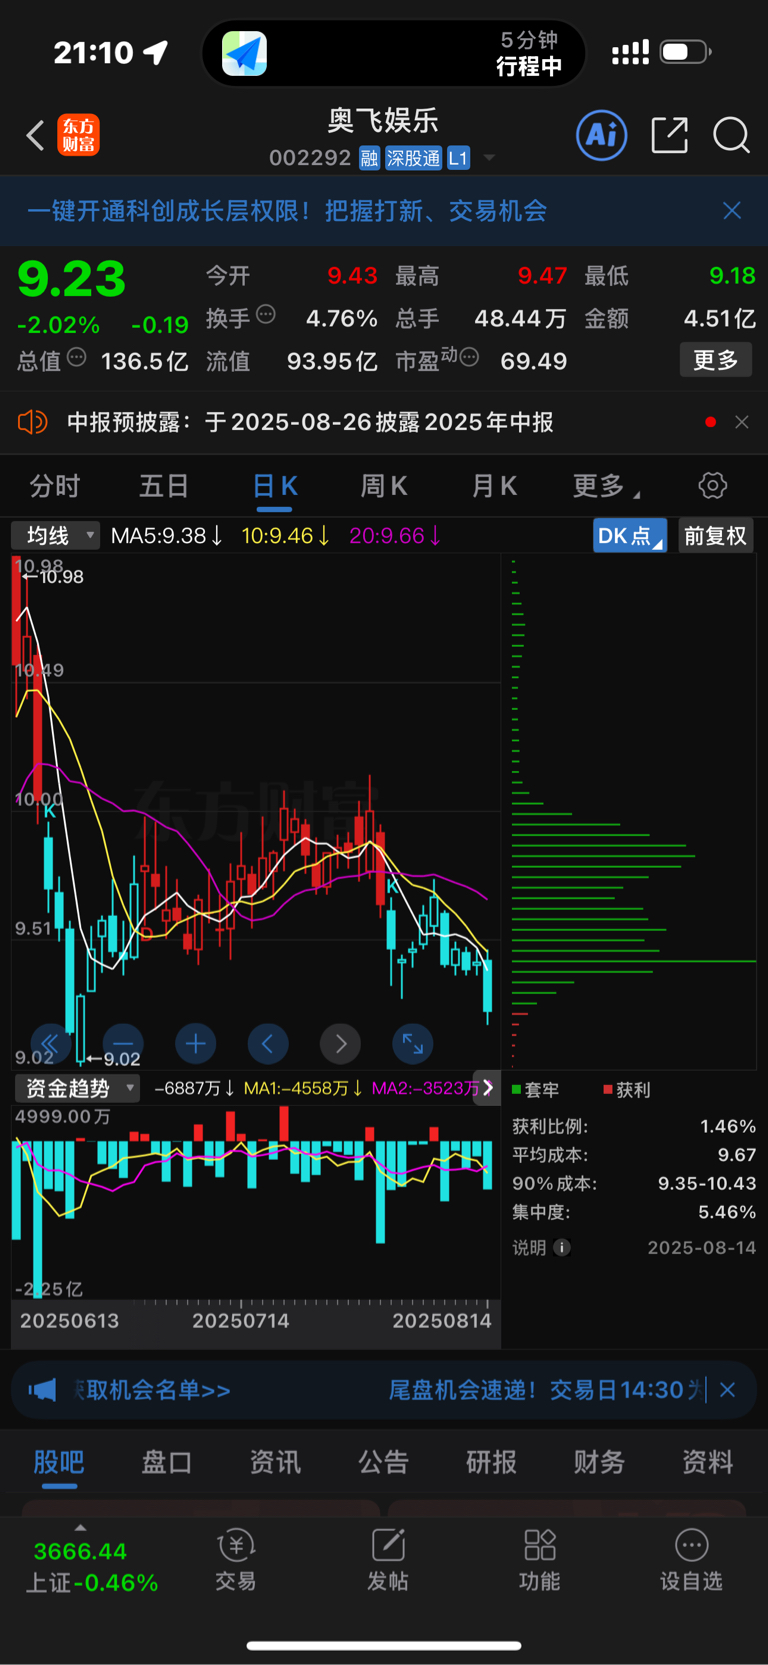Close the 尾盘机会速递 promo bar
The width and height of the screenshot is (768, 1665).
click(728, 1390)
